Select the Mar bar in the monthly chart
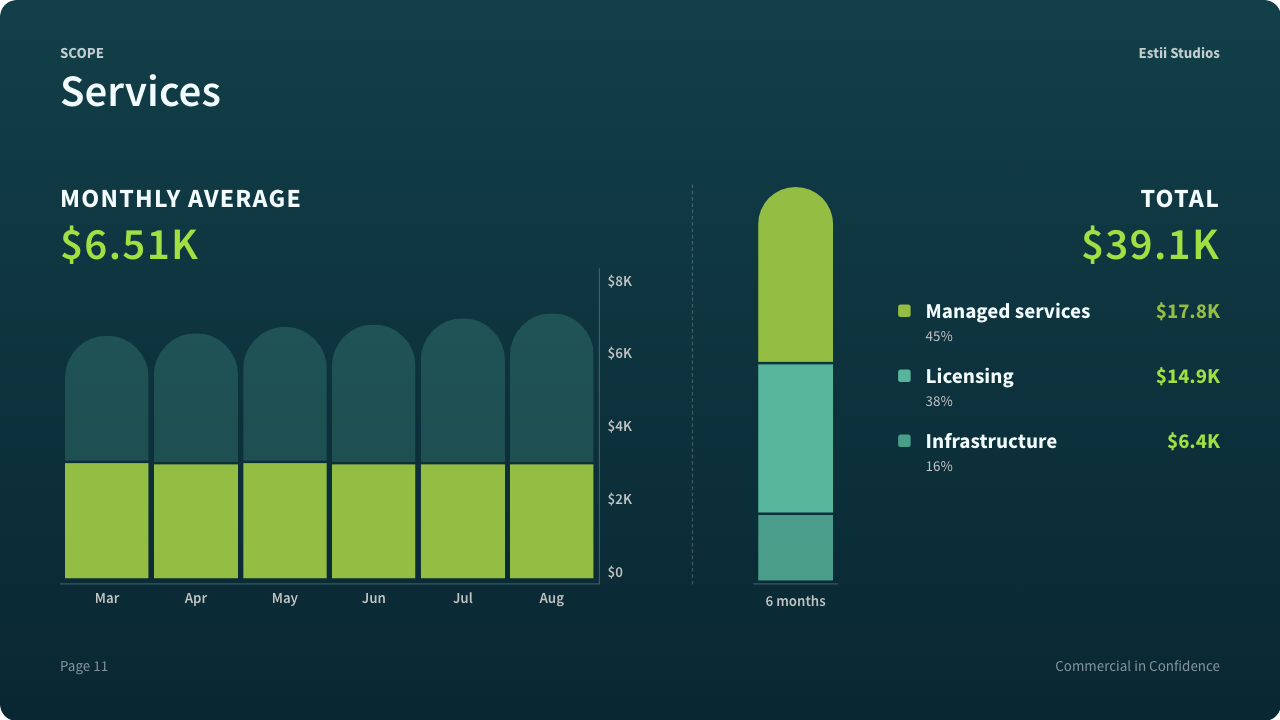Viewport: 1280px width, 720px height. (107, 457)
